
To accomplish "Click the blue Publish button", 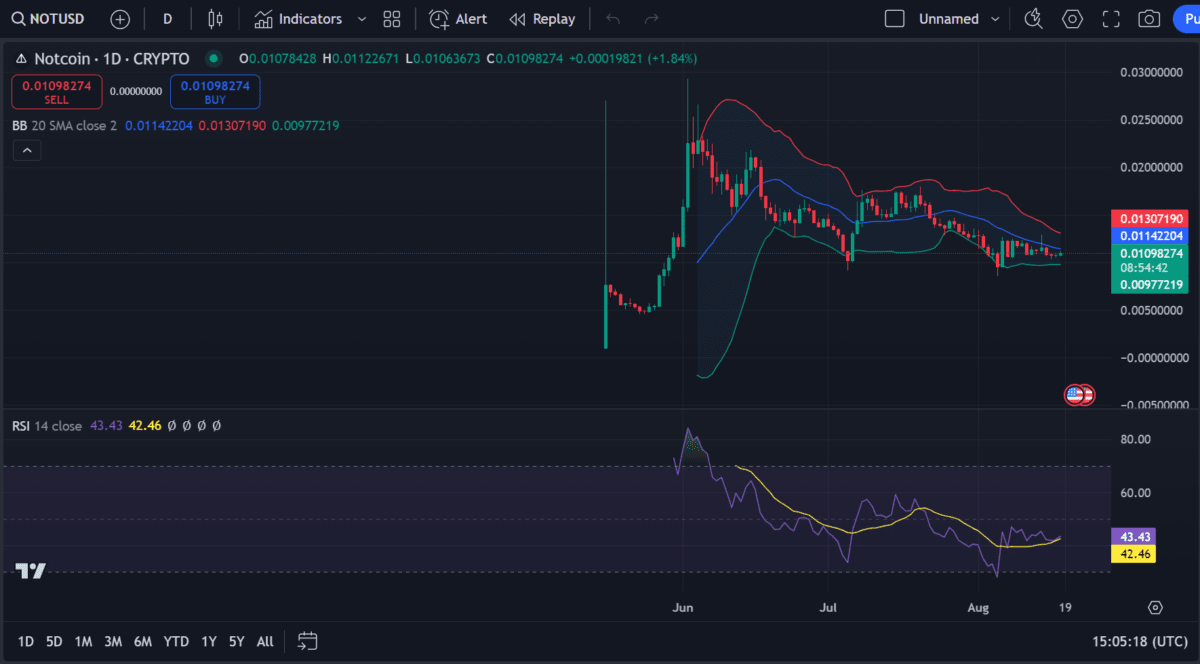I will click(x=1185, y=19).
